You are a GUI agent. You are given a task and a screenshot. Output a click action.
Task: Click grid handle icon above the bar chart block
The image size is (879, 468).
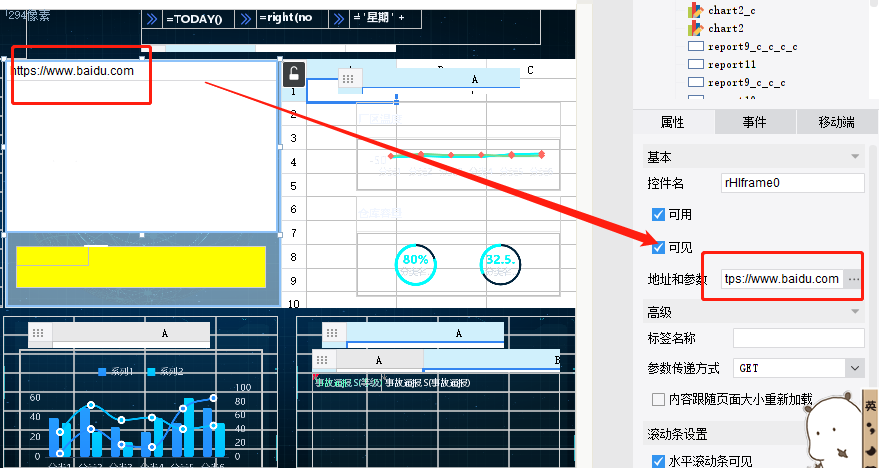[x=38, y=333]
